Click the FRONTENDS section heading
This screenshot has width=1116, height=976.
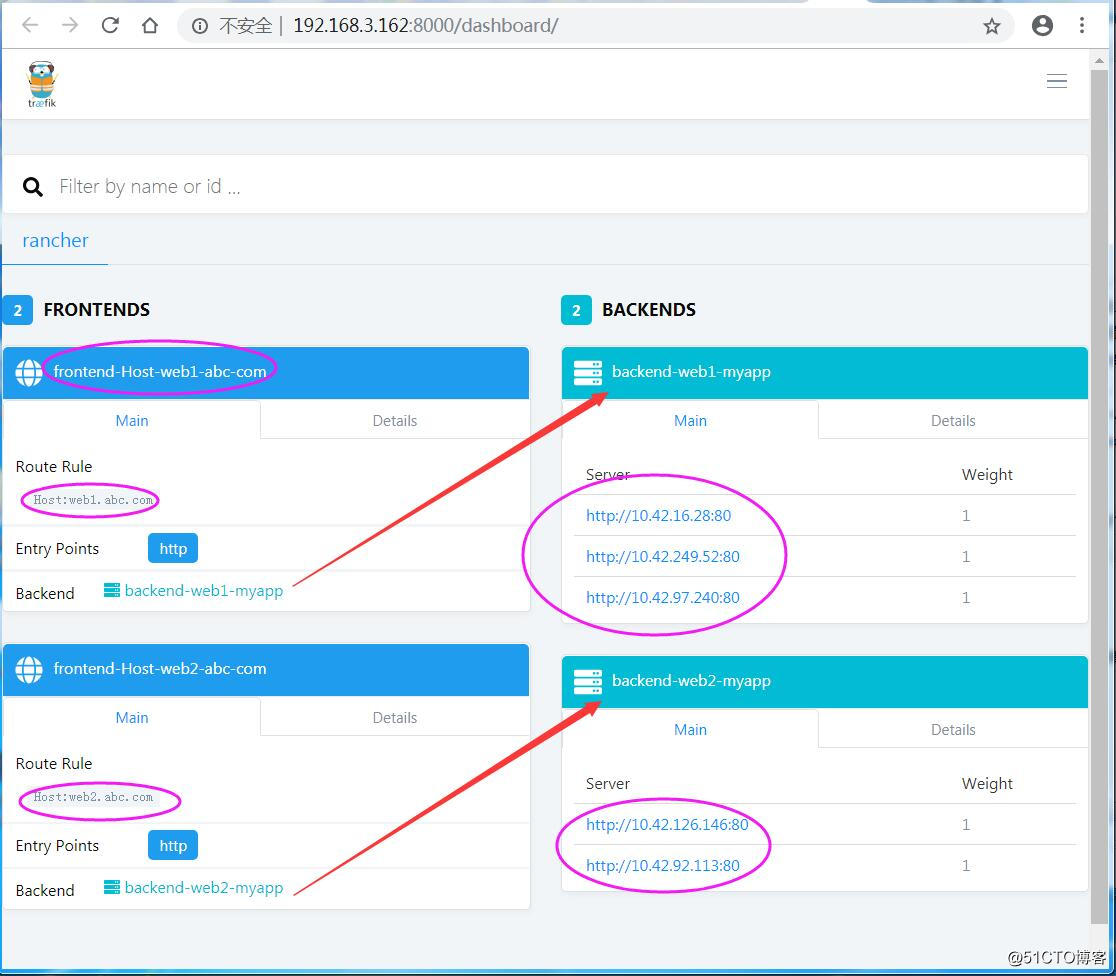[x=97, y=310]
